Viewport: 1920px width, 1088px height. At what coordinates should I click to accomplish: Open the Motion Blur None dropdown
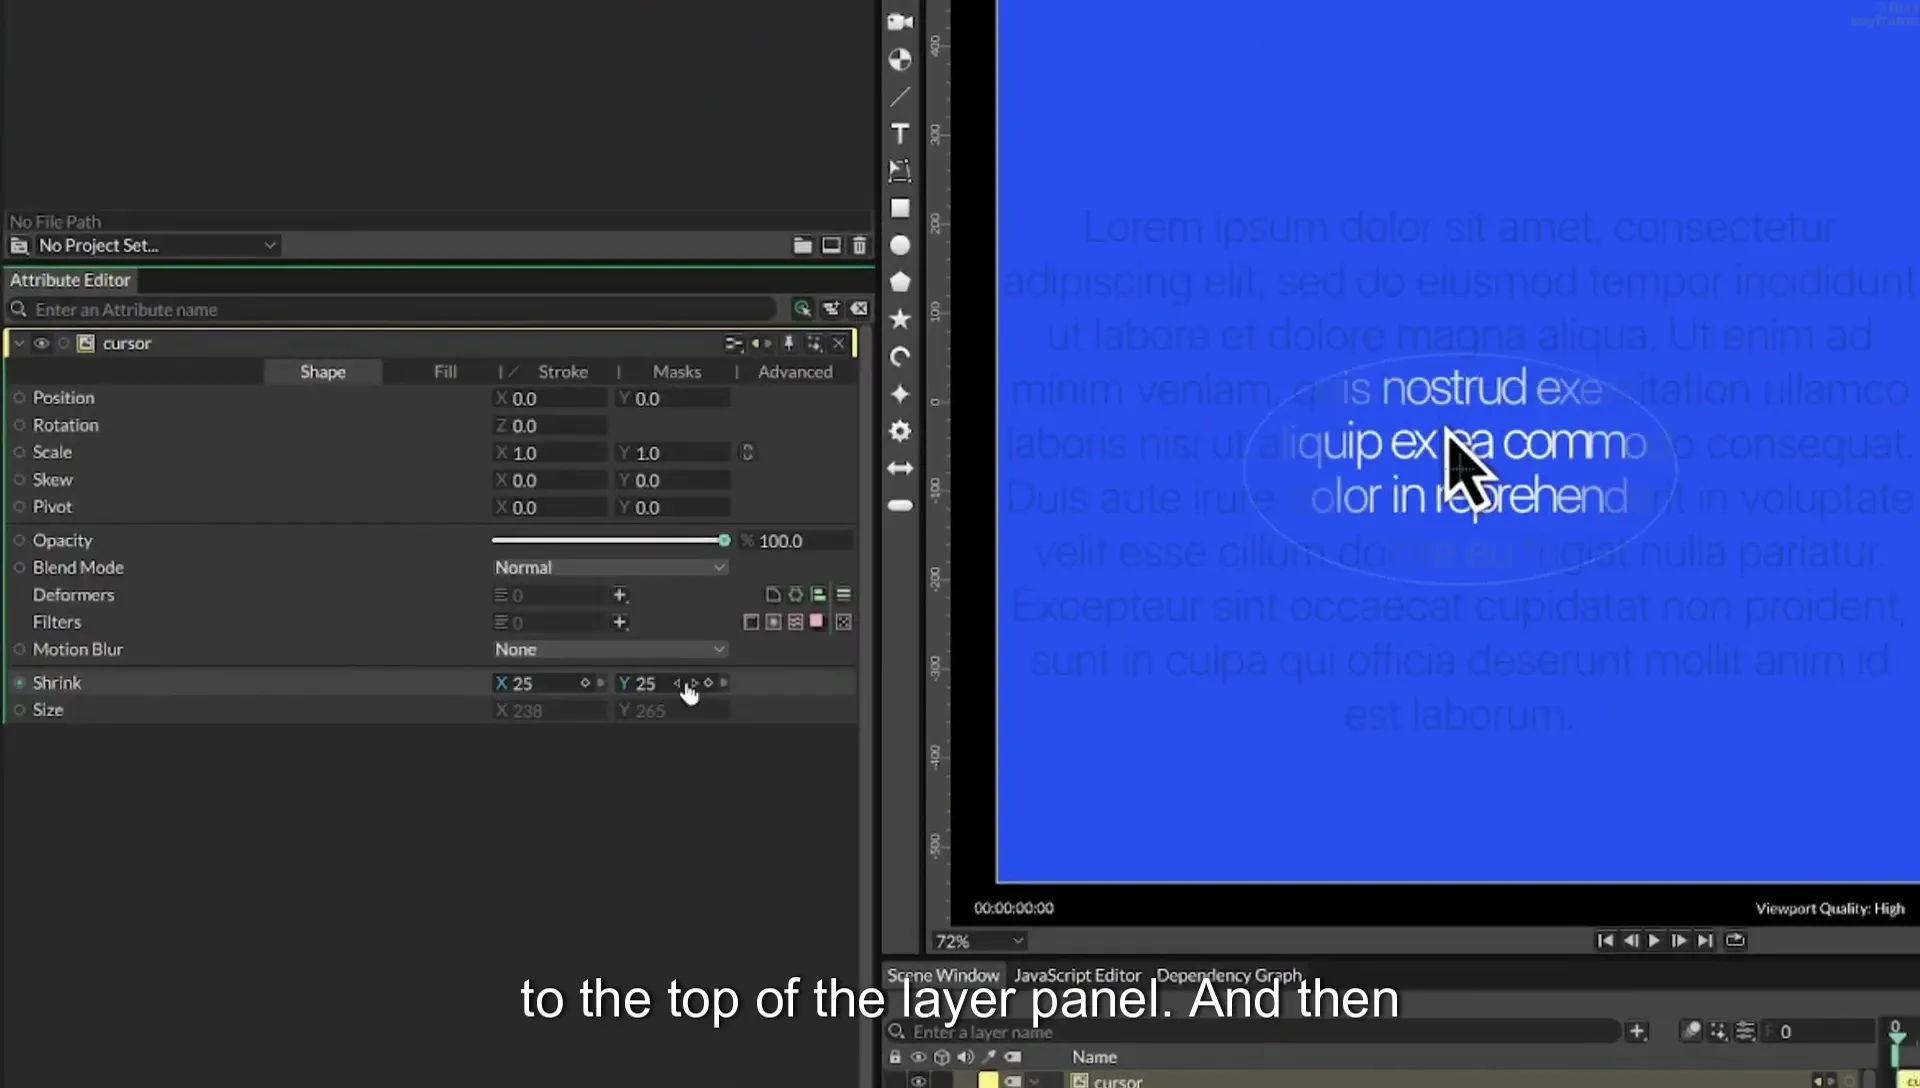coord(610,649)
